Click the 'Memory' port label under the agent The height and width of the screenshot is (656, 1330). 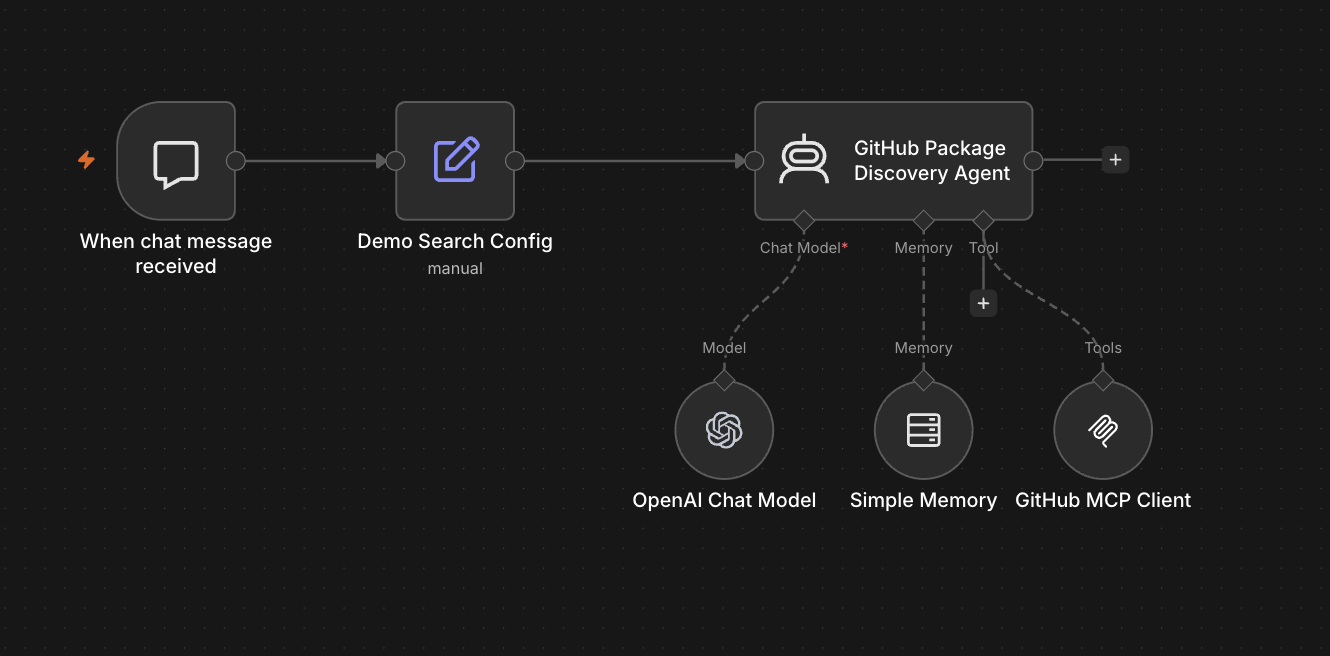[x=923, y=248]
